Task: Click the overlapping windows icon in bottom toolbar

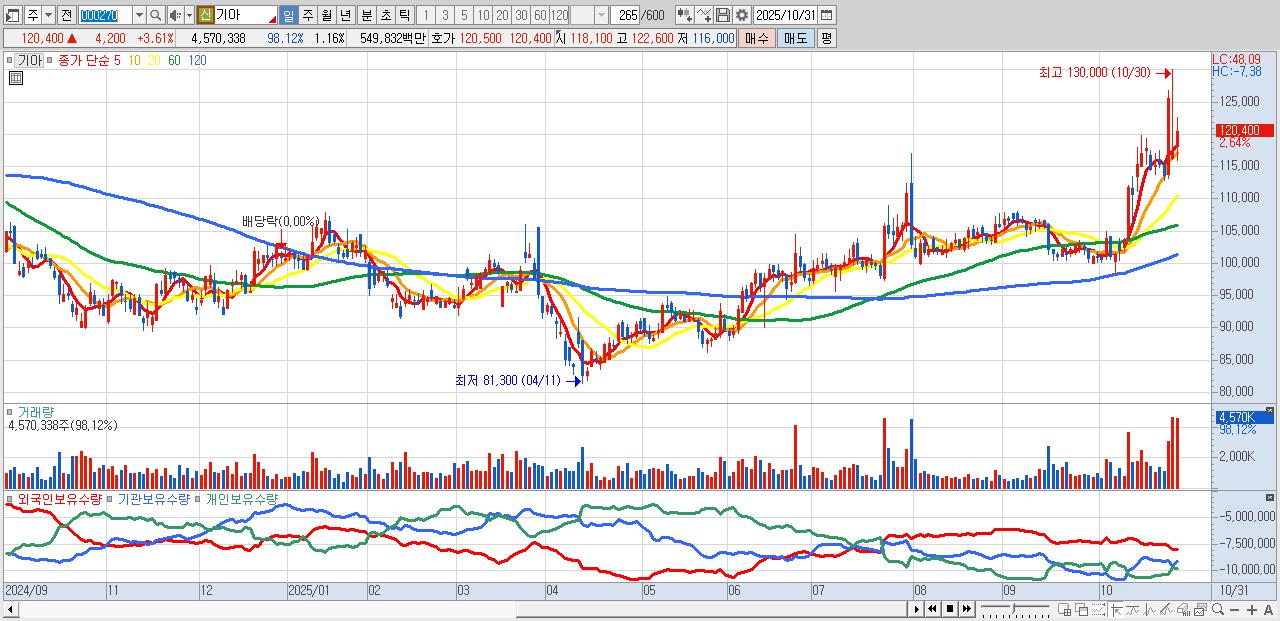Action: 1082,609
